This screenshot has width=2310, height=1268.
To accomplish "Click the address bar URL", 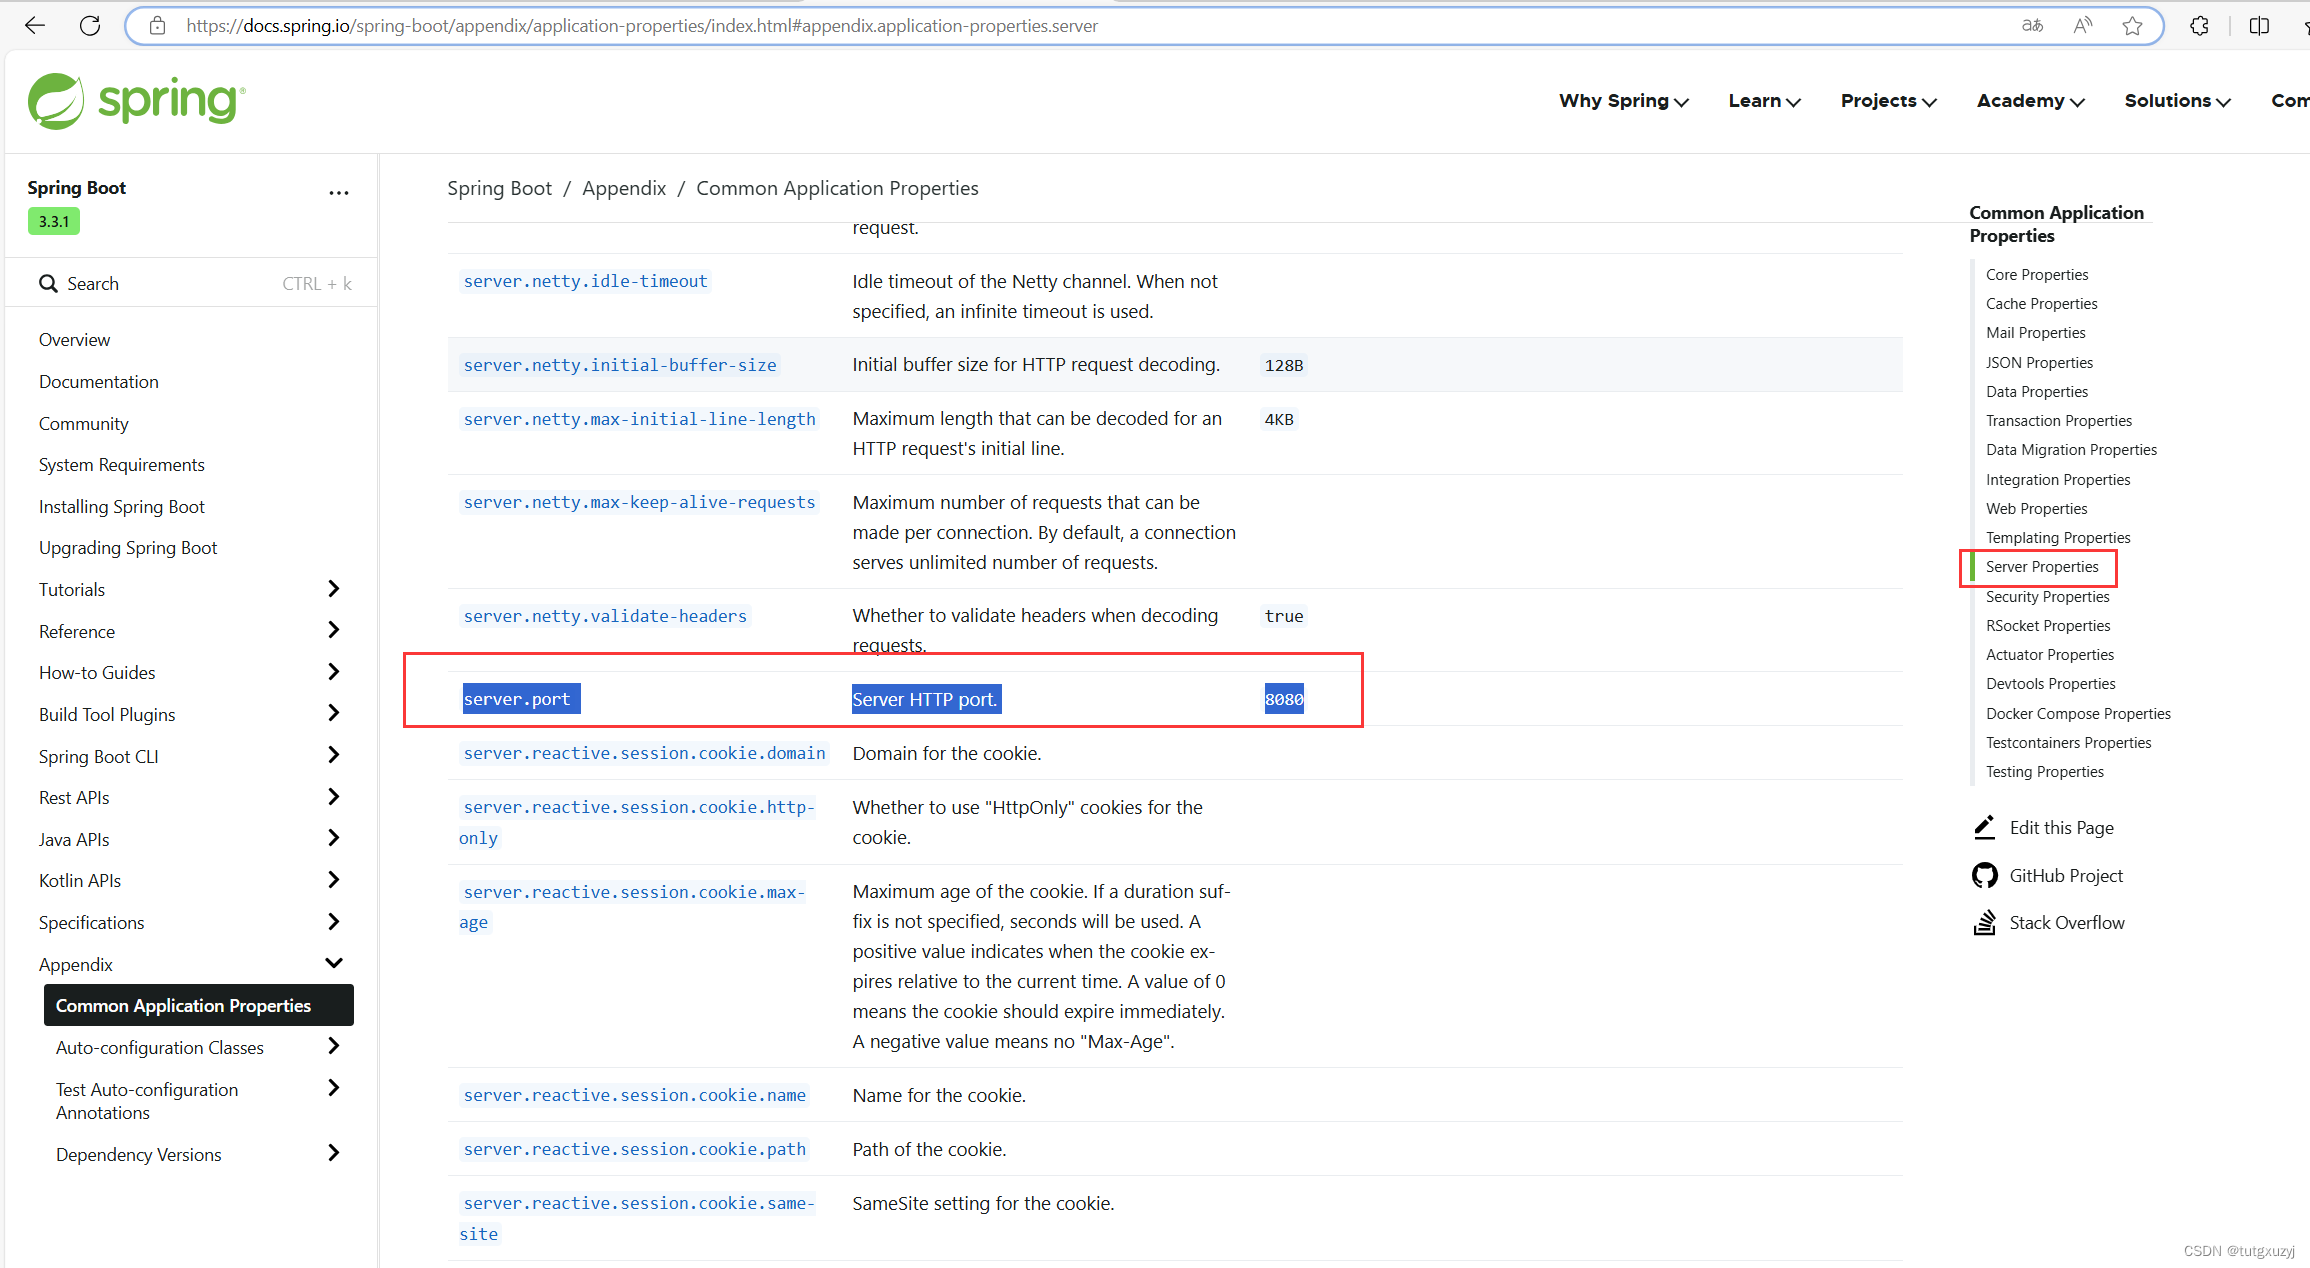I will click(x=642, y=26).
